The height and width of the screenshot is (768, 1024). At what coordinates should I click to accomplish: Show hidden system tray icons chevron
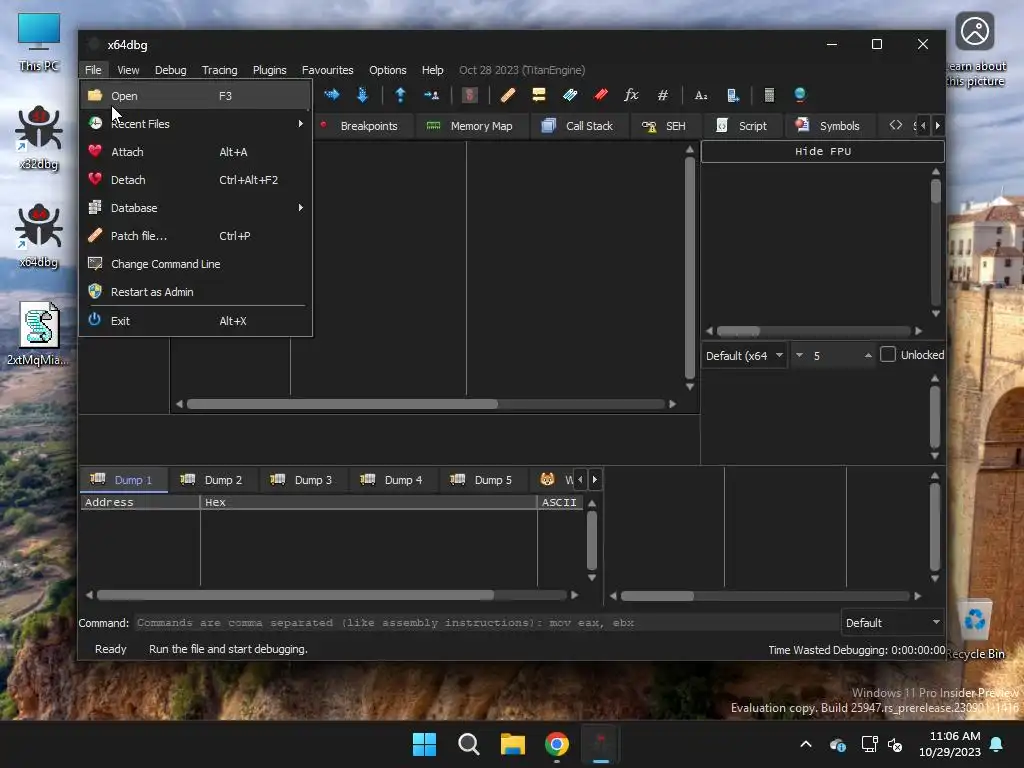[x=806, y=744]
